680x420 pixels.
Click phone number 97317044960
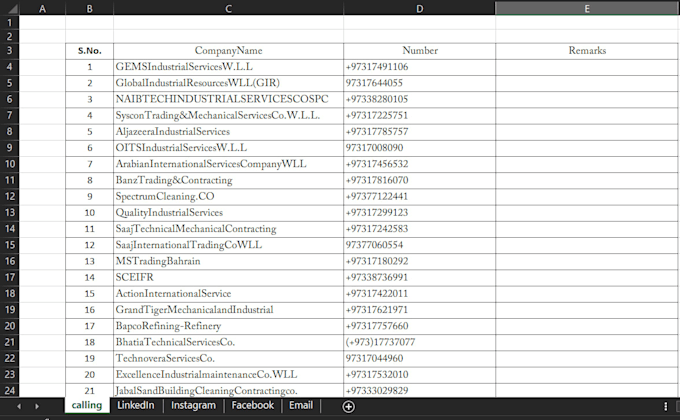[419, 358]
